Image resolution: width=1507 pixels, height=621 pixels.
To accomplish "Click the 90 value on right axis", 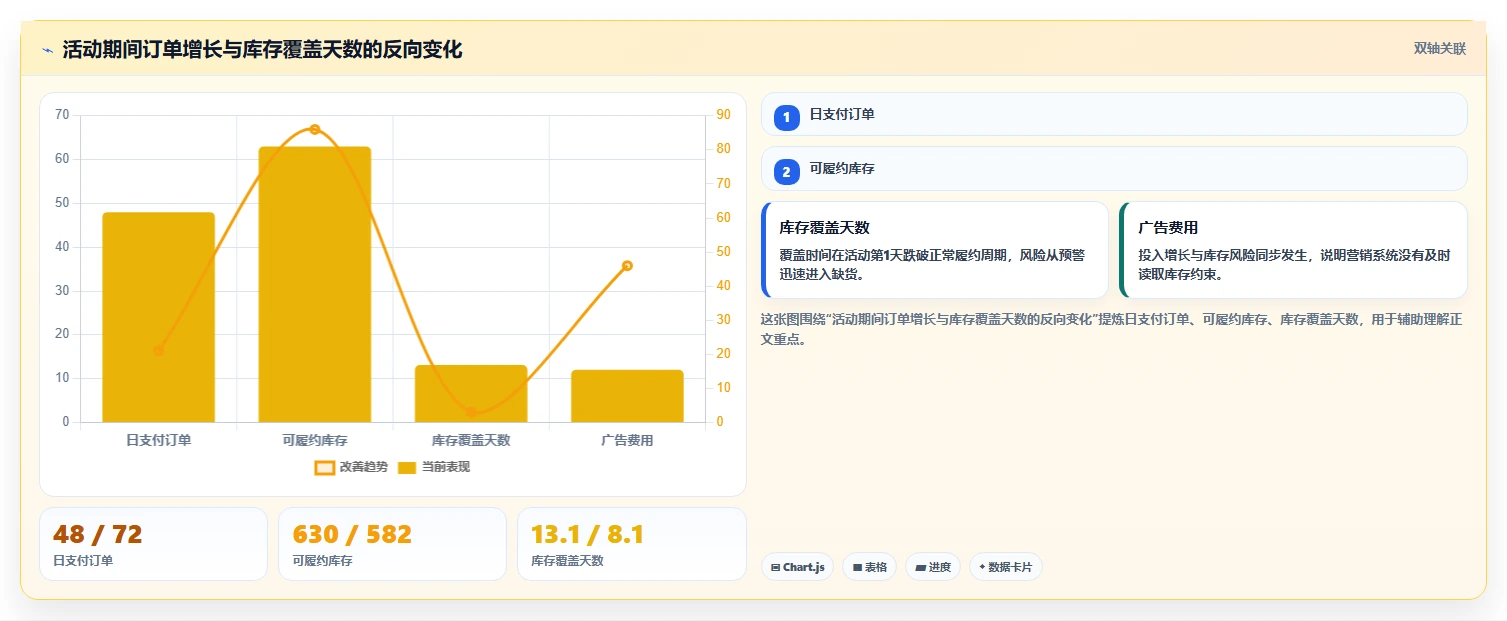I will coord(723,115).
